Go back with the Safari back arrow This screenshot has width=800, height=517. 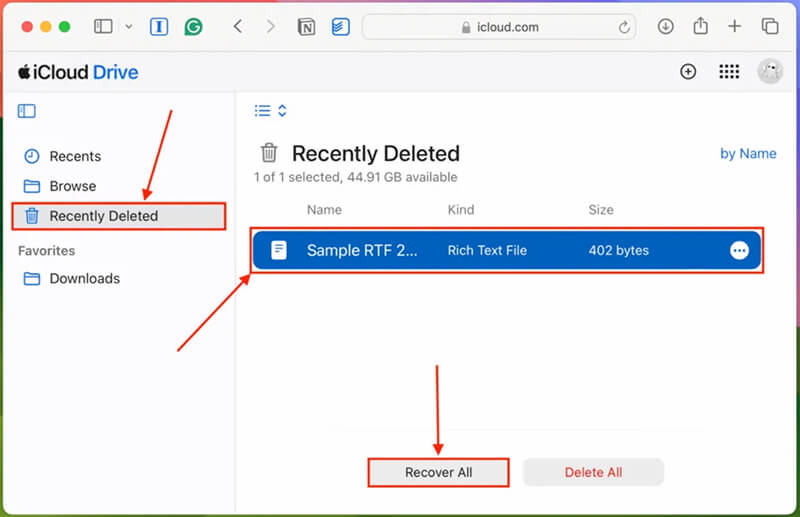pos(238,26)
